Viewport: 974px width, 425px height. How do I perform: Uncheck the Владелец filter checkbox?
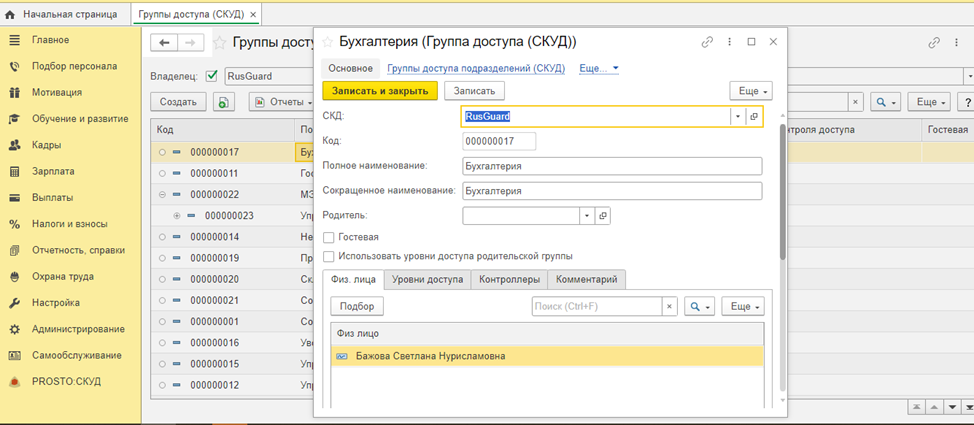211,75
